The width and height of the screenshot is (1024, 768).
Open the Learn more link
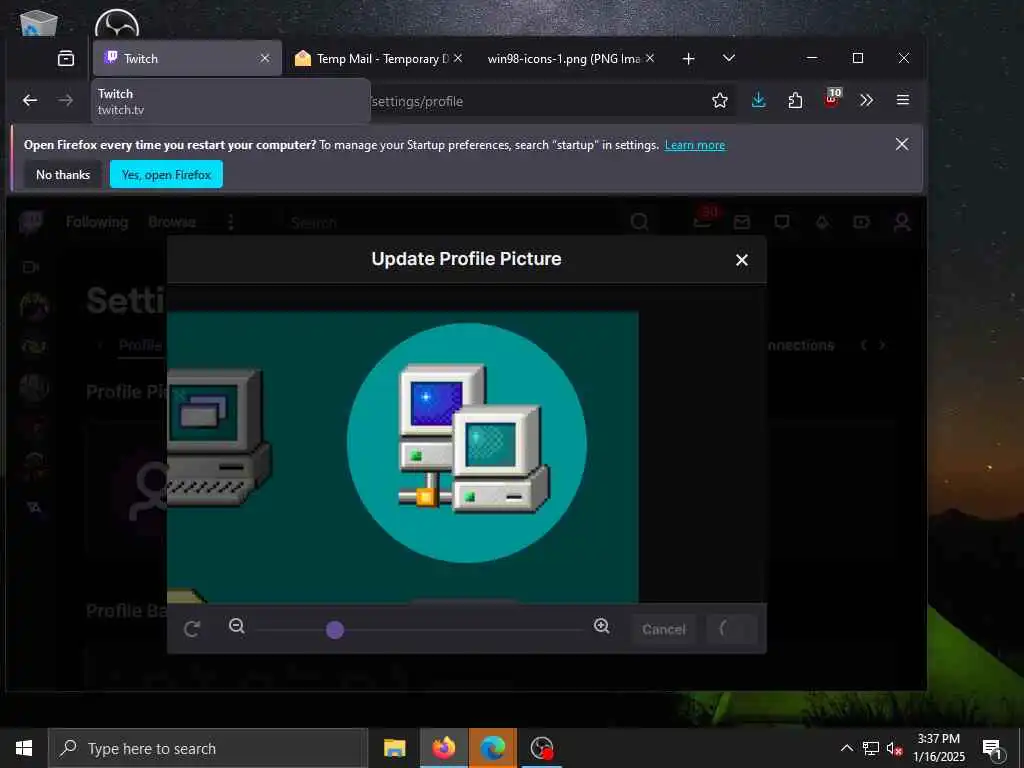pyautogui.click(x=694, y=145)
